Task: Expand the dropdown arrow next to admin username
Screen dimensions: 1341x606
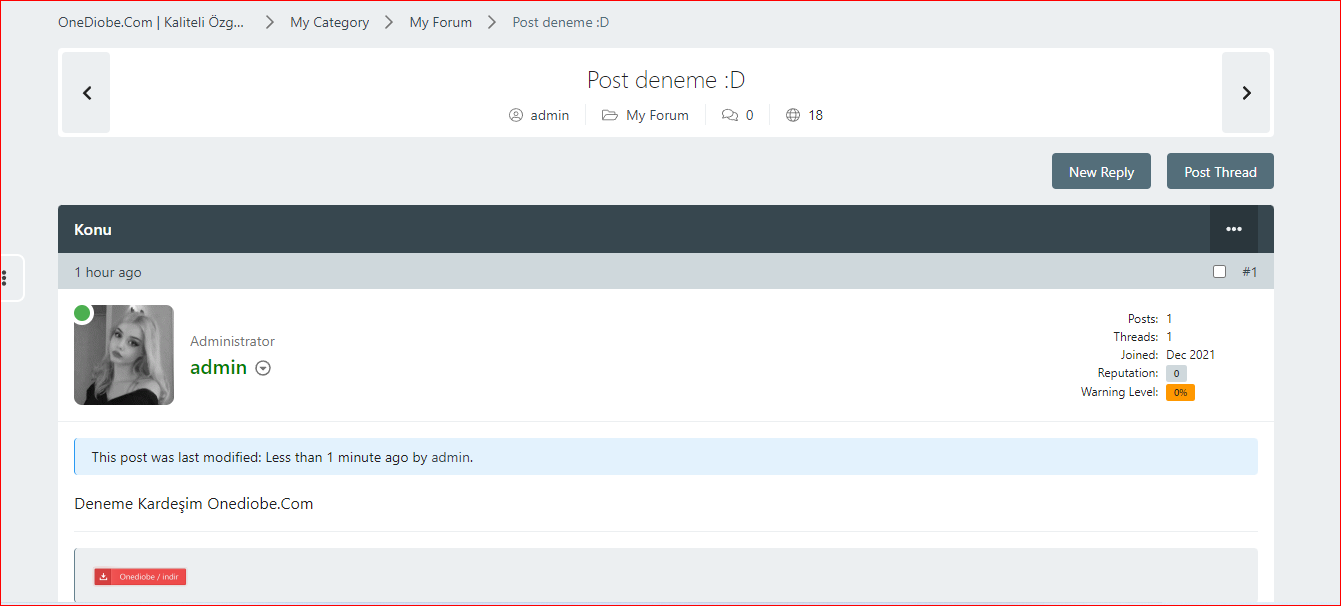Action: point(263,368)
